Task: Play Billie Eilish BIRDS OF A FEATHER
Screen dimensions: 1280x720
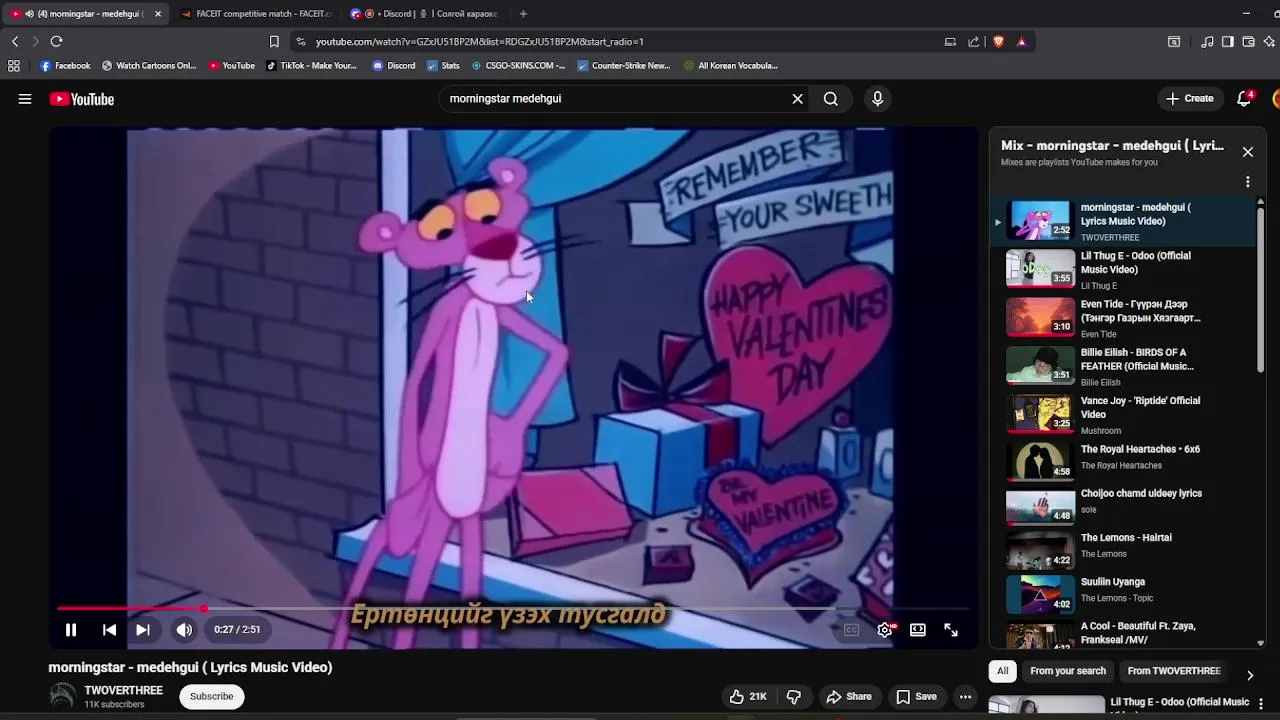Action: [1124, 366]
